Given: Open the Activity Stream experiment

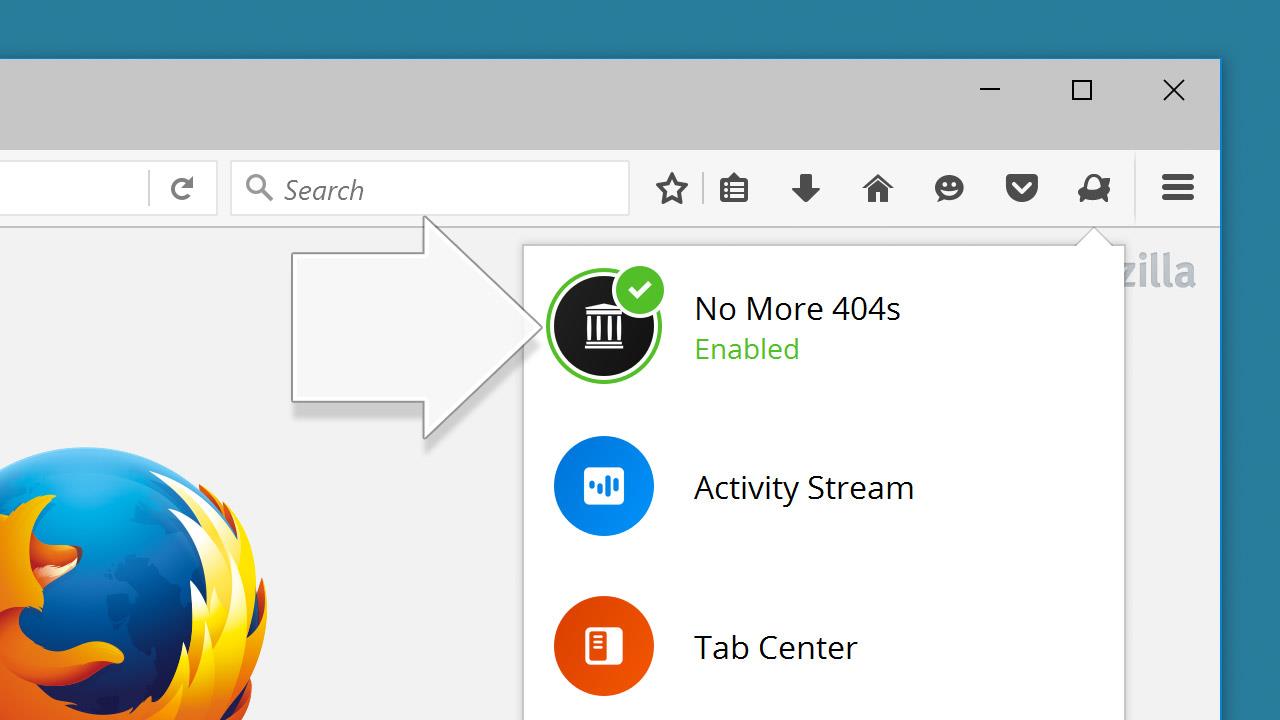Looking at the screenshot, I should [824, 486].
